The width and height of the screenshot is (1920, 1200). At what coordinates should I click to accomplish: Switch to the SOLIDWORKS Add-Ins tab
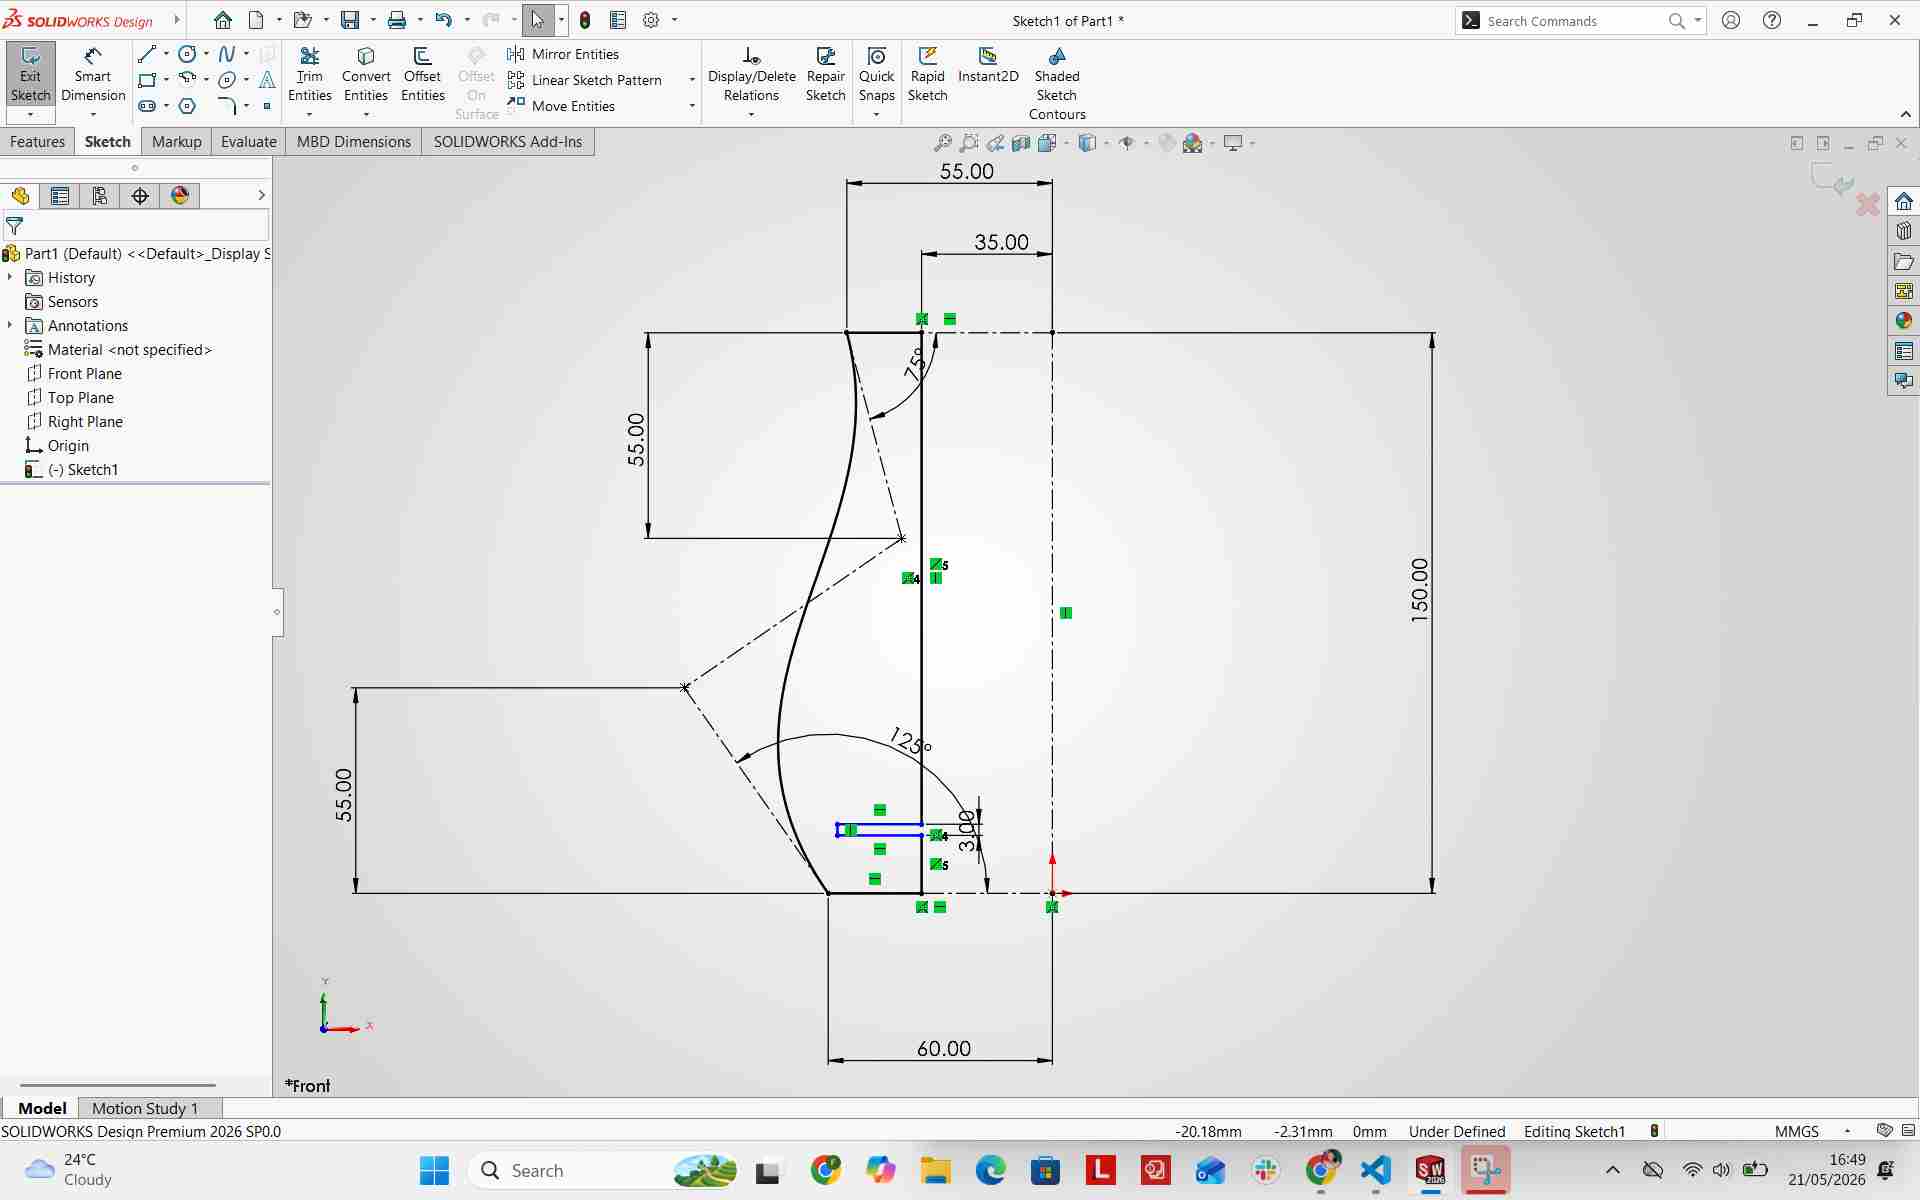(508, 142)
